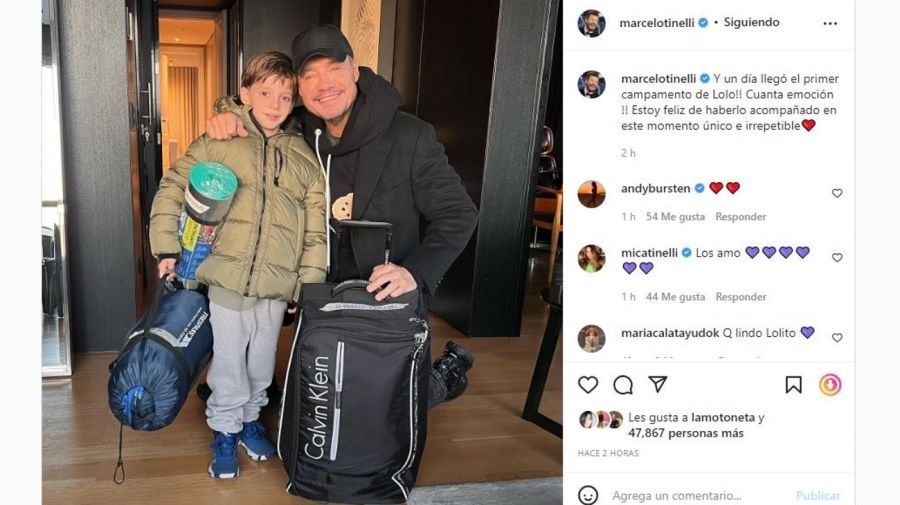Open marcelotinelli profile from header username
Viewport: 900px width, 505px height.
[657, 23]
